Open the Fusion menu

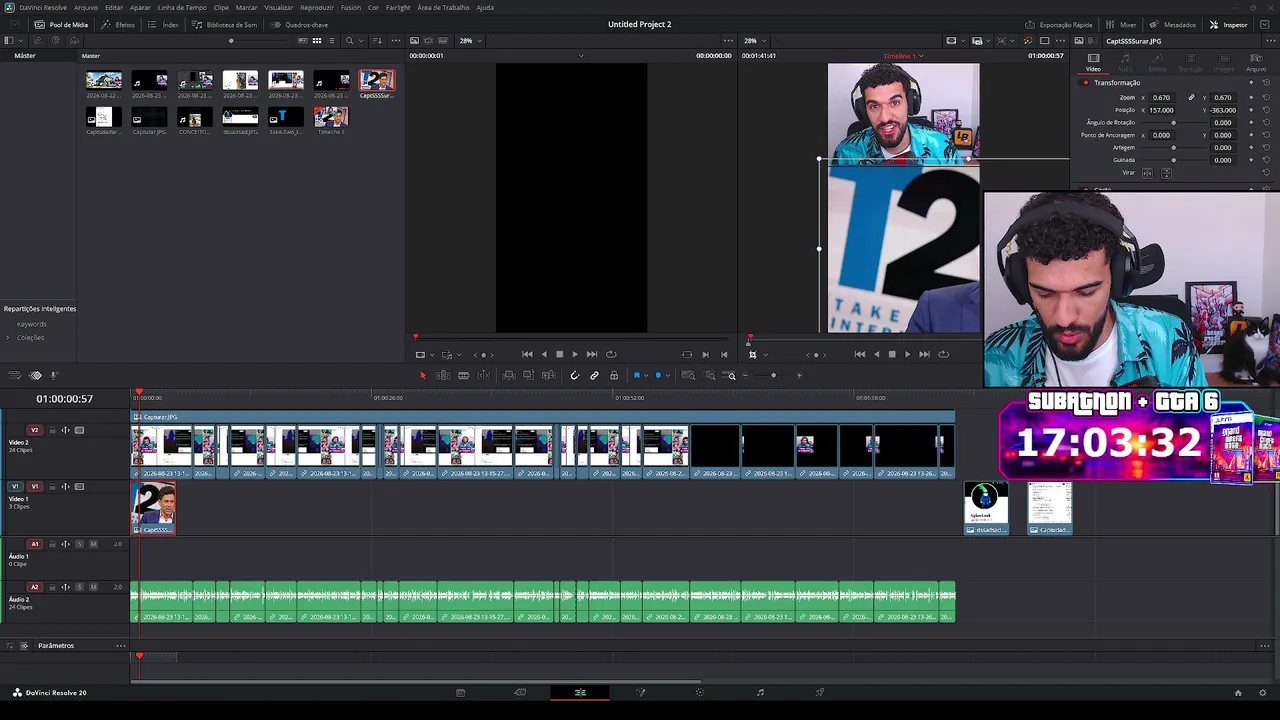click(x=350, y=7)
